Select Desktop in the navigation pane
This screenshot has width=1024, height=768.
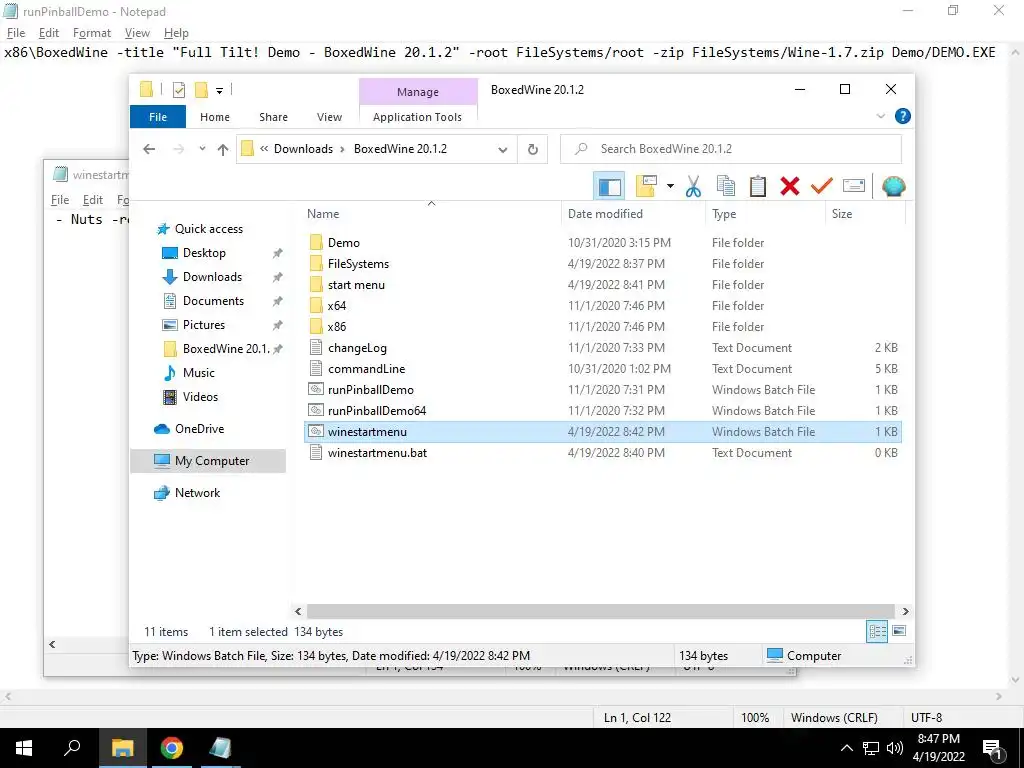pos(204,253)
